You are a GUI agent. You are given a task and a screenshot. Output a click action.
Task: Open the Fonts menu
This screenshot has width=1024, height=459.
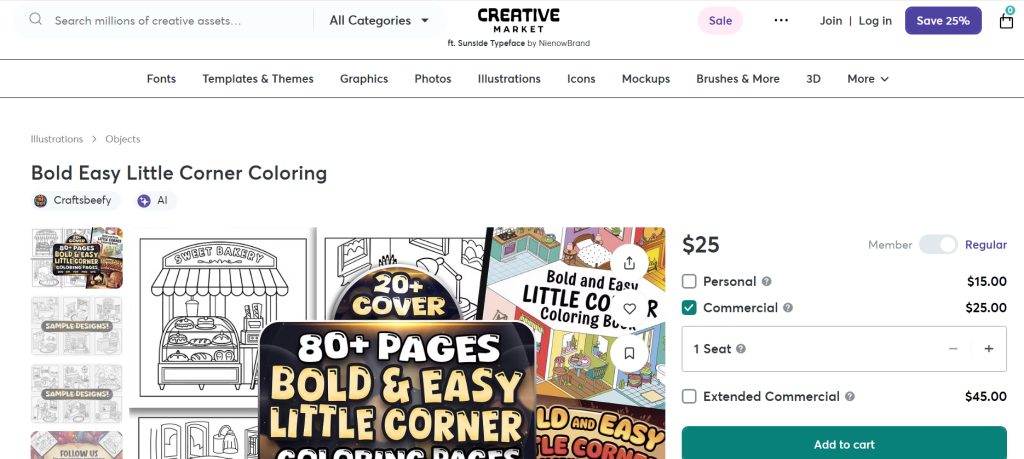coord(161,79)
